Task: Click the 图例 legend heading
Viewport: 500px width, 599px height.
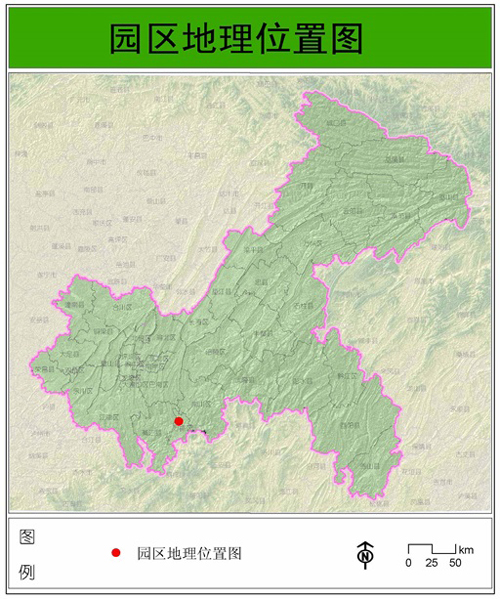Action: (27, 555)
